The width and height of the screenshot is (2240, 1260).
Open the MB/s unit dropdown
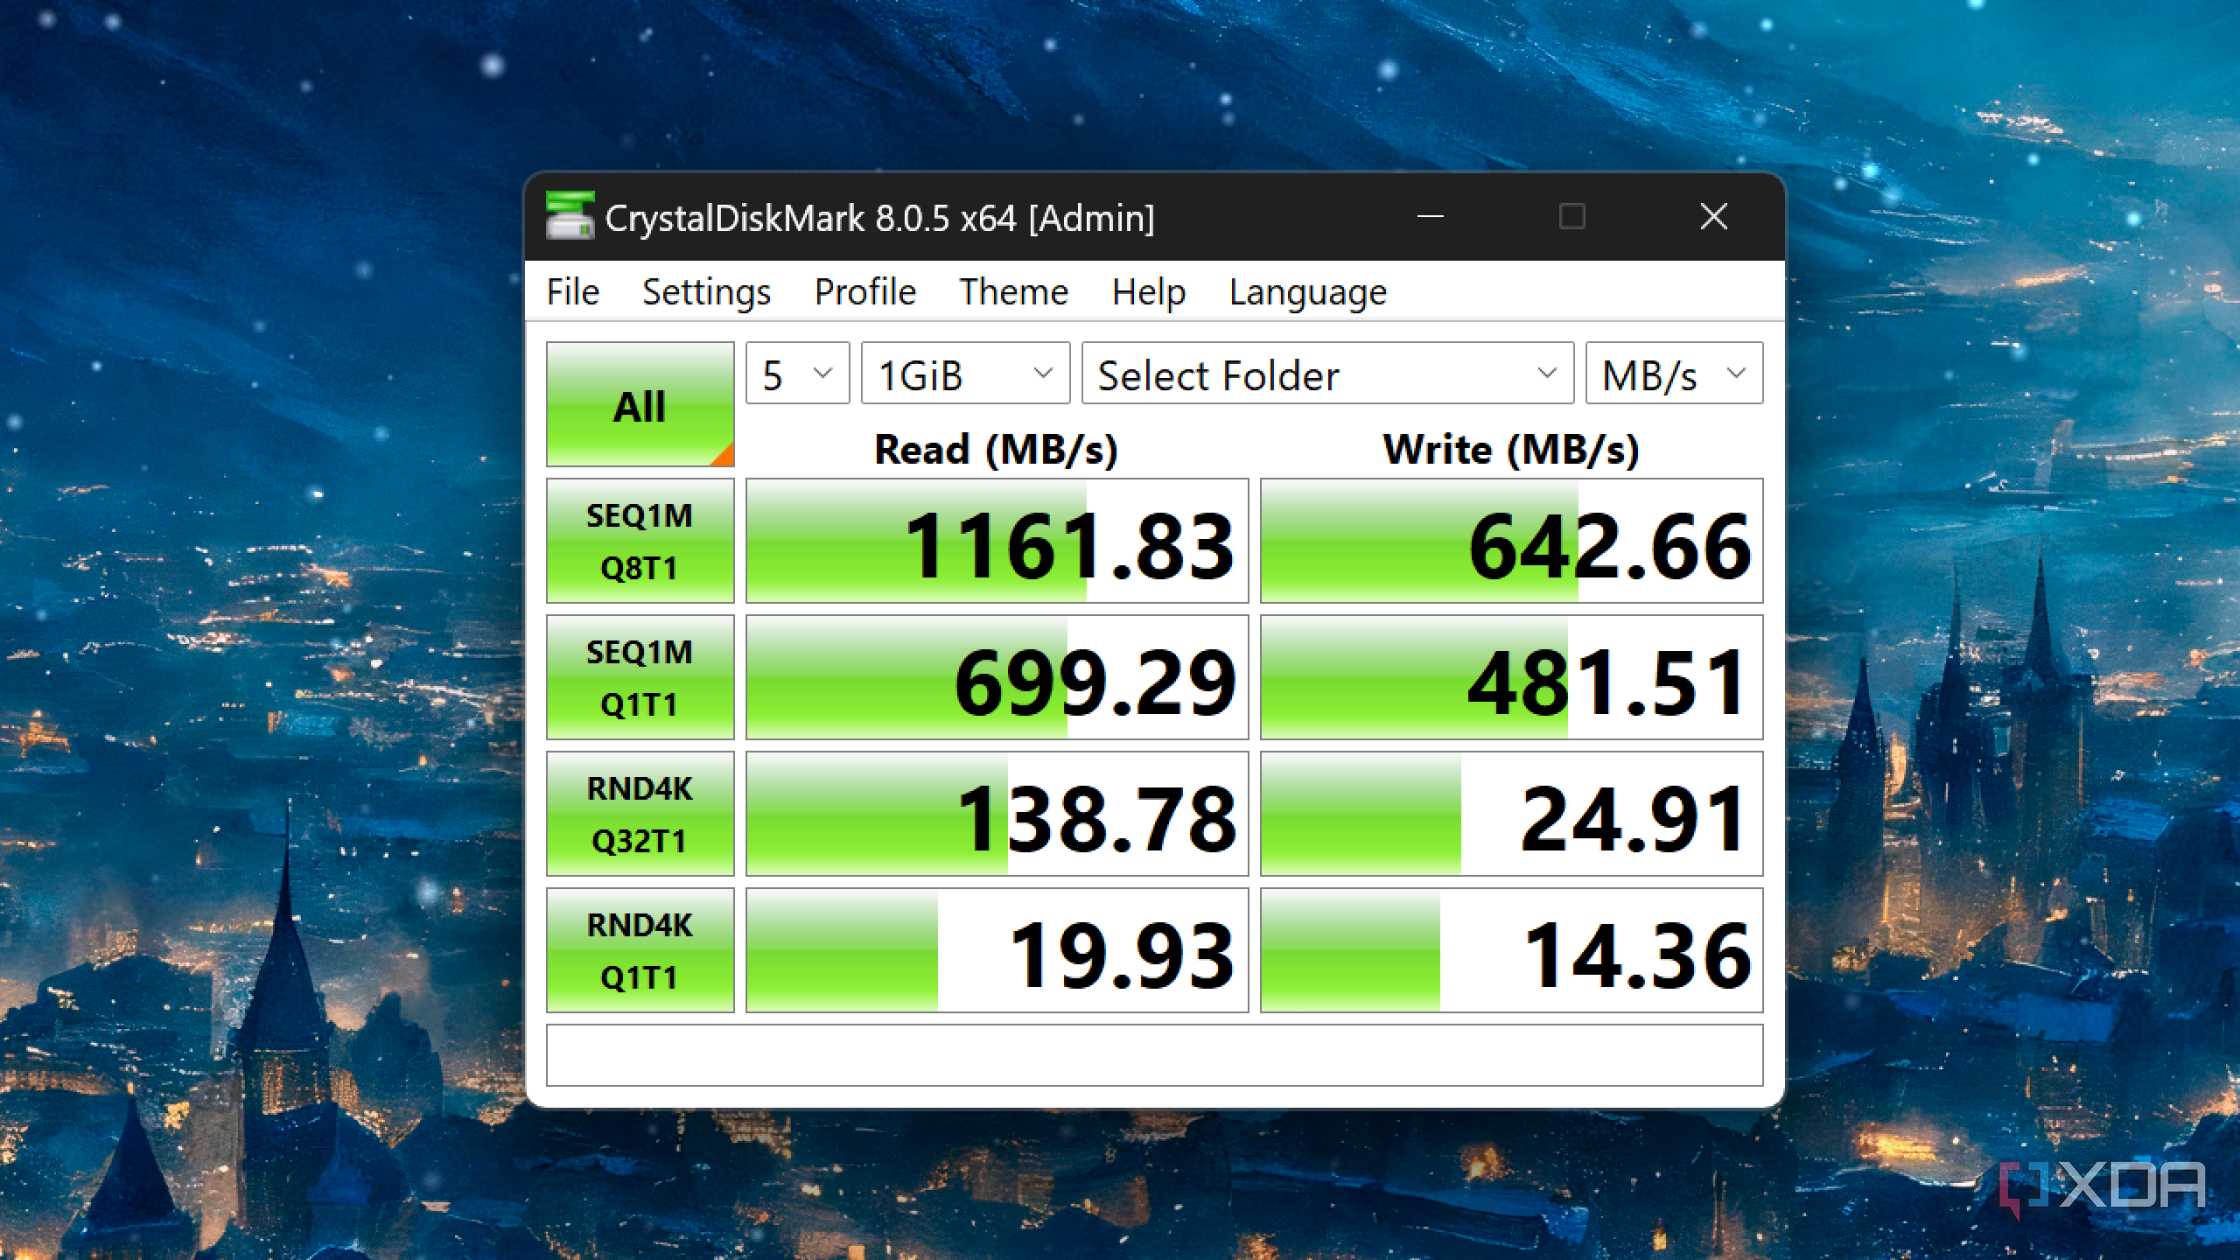(1674, 374)
